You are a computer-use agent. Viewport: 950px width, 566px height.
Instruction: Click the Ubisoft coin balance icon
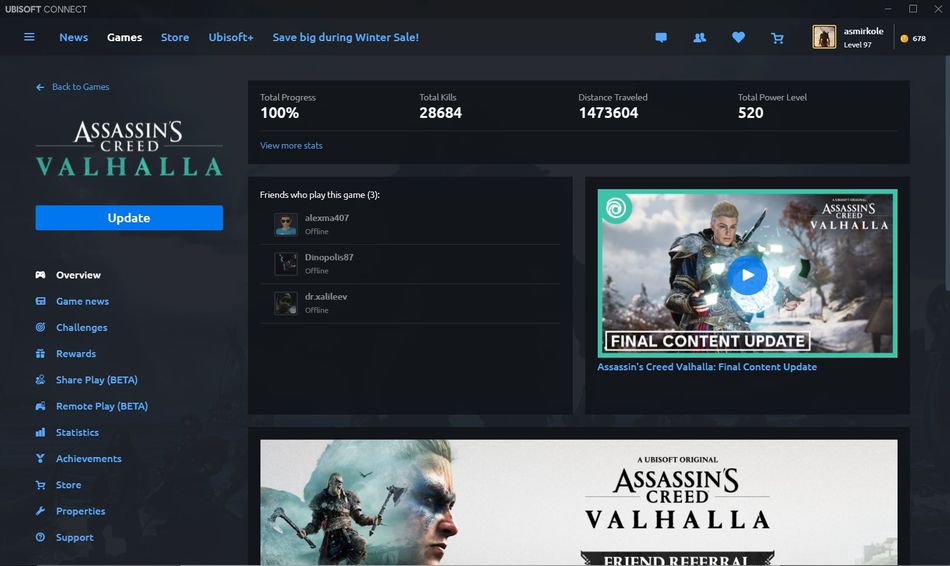tap(904, 38)
